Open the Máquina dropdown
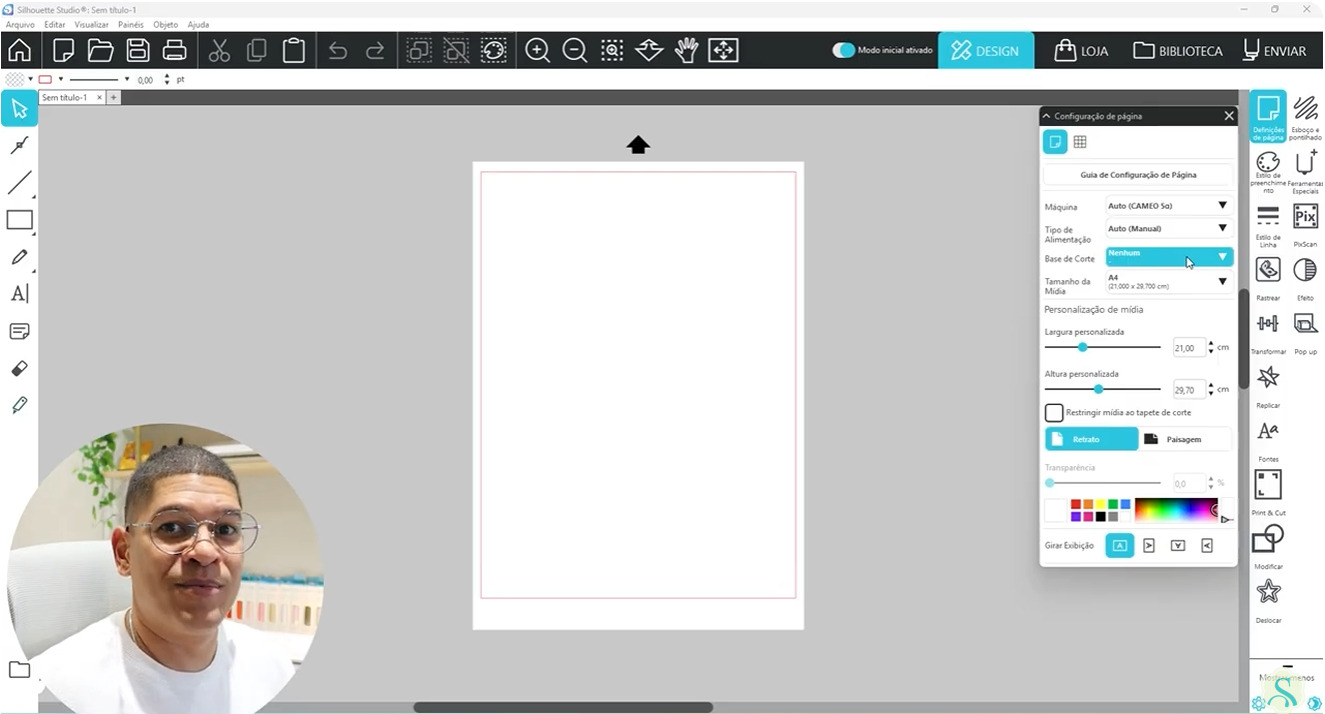Image resolution: width=1325 pixels, height=714 pixels. click(x=1169, y=205)
